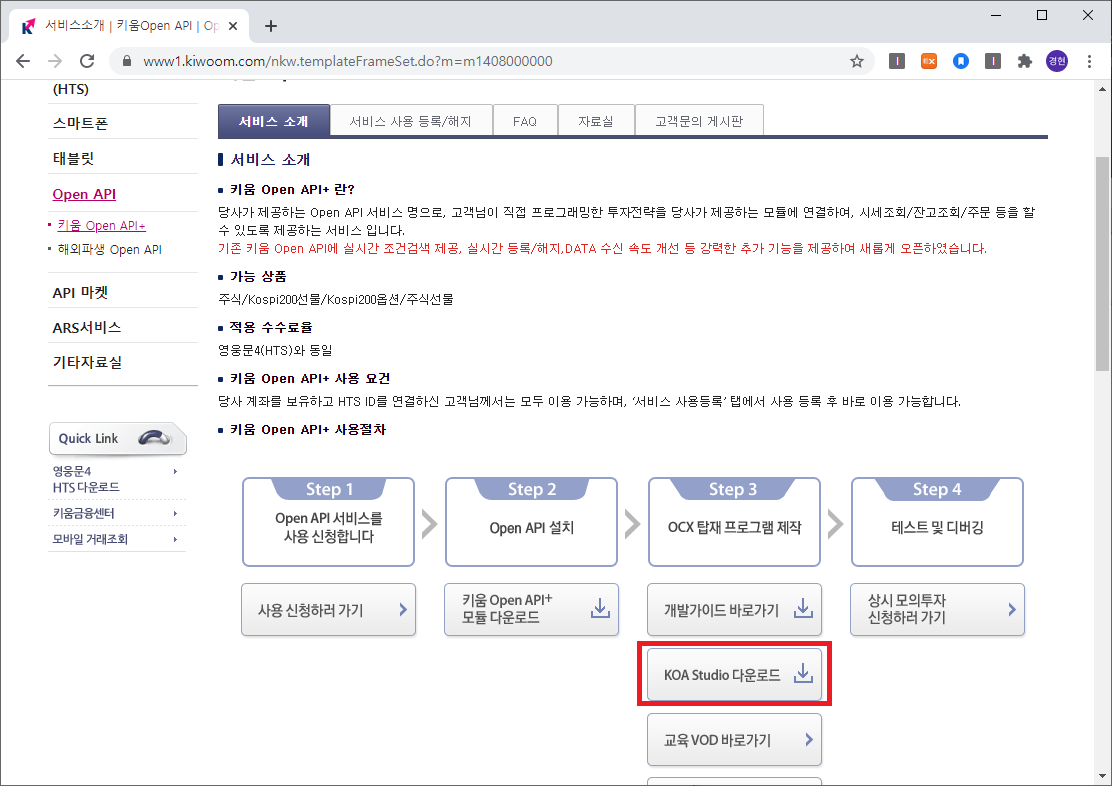Click the Kiwoom favicon on the browser tab

pos(27,26)
